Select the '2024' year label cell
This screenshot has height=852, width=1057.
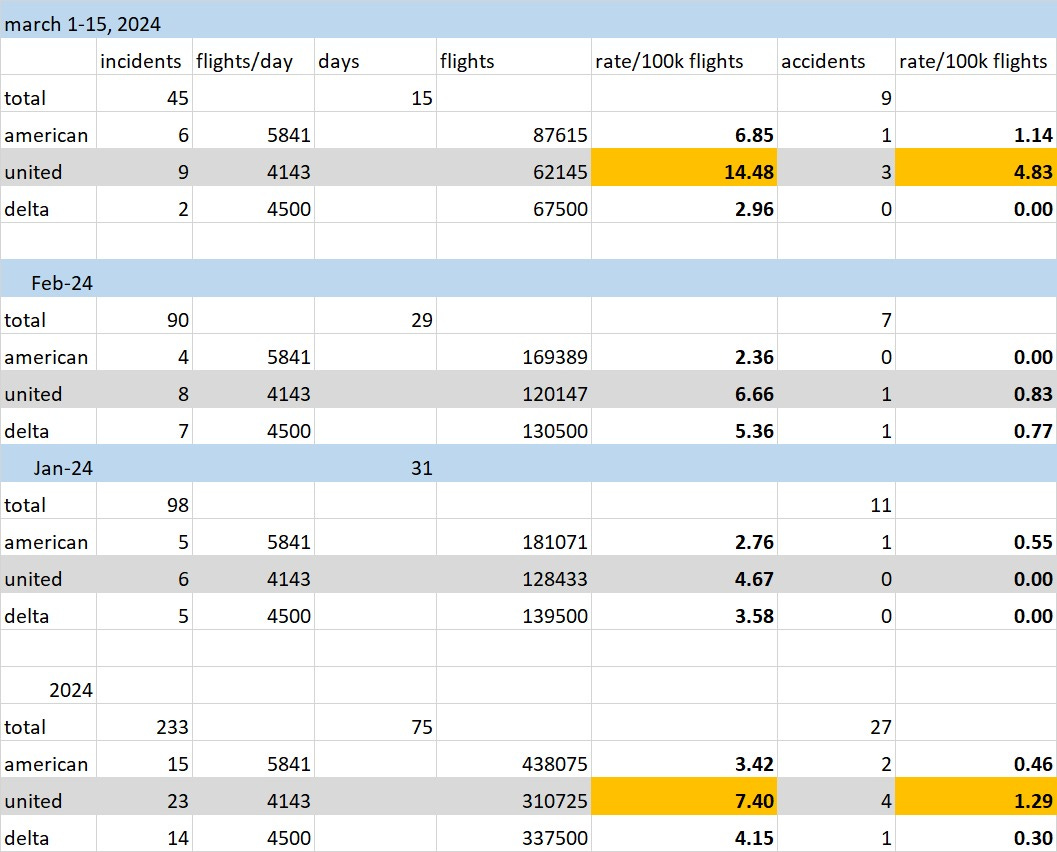pos(49,686)
